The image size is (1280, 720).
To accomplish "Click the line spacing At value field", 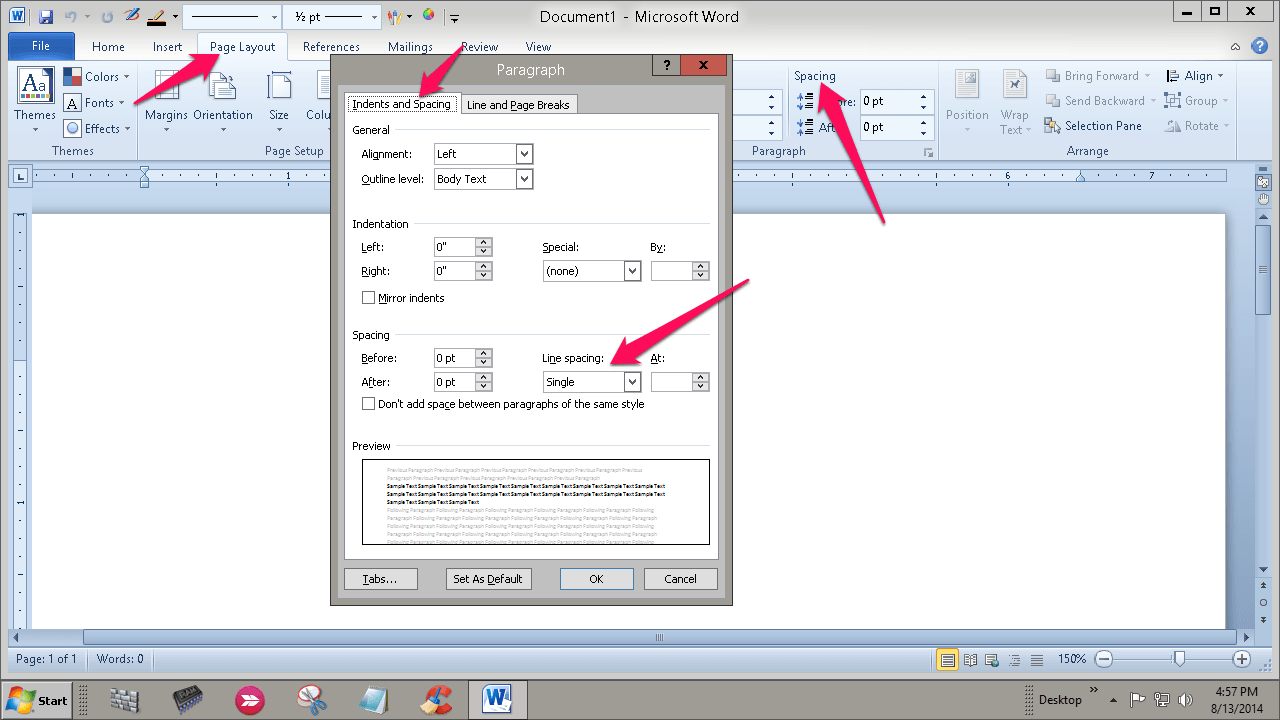I will [672, 382].
